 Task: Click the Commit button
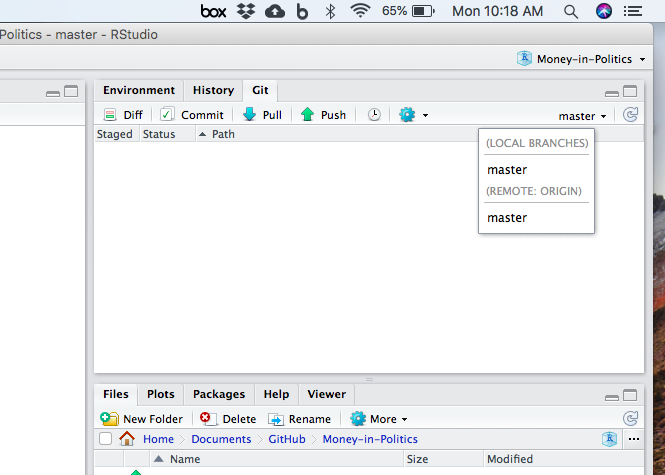pyautogui.click(x=192, y=115)
